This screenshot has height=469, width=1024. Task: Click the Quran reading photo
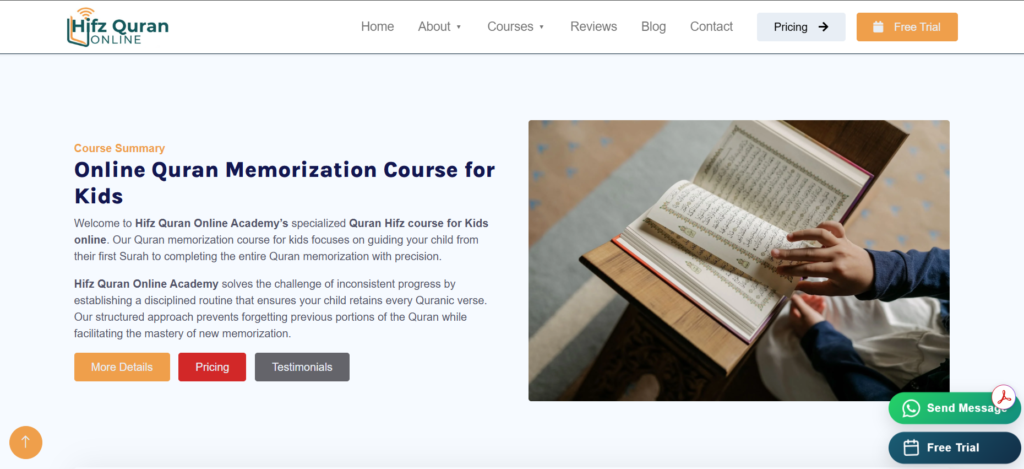click(x=739, y=260)
